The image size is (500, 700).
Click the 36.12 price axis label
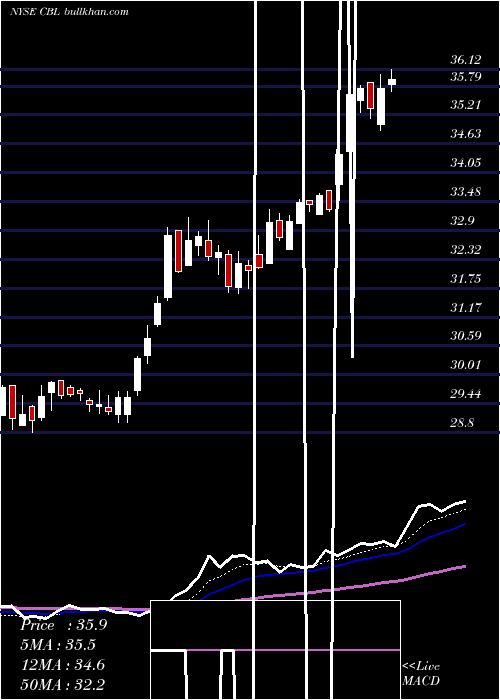[465, 60]
